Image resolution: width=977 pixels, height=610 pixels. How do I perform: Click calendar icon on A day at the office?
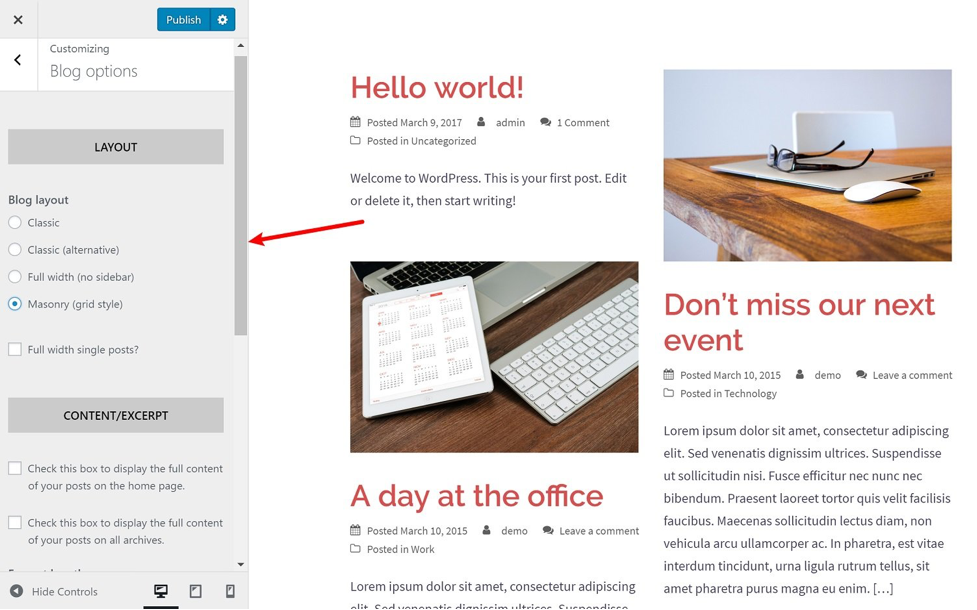click(355, 530)
